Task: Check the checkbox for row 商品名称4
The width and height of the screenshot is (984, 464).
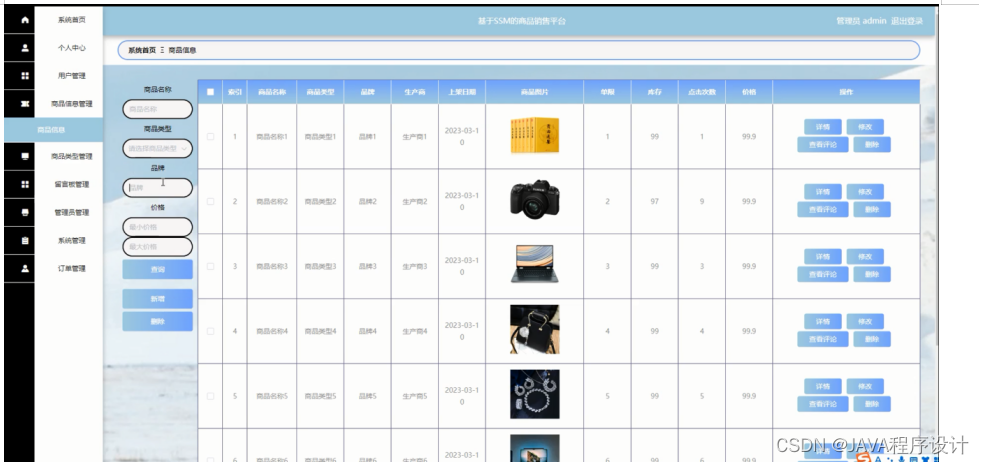Action: tap(210, 331)
